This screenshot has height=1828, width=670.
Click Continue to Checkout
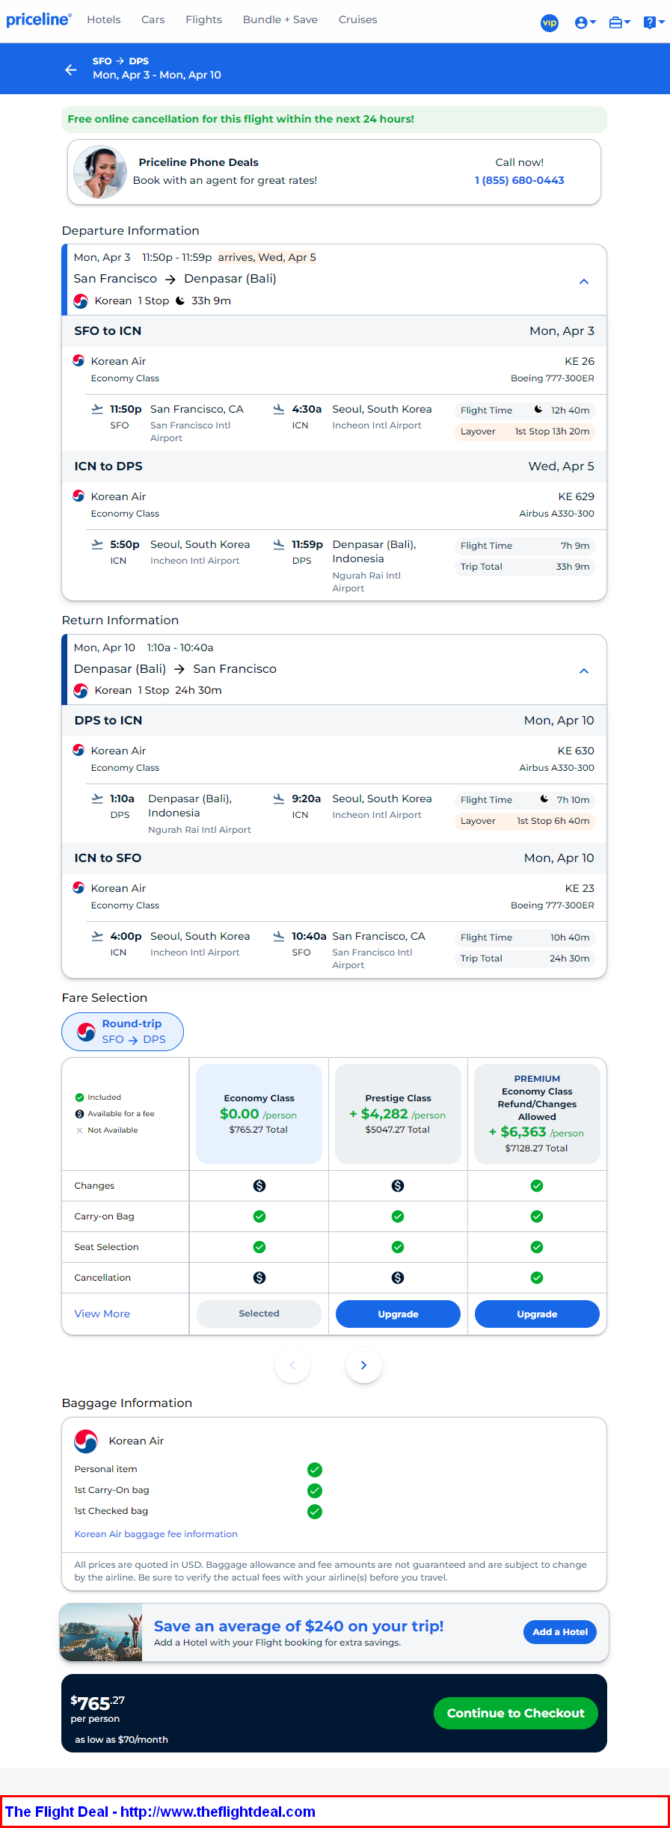(x=516, y=1713)
